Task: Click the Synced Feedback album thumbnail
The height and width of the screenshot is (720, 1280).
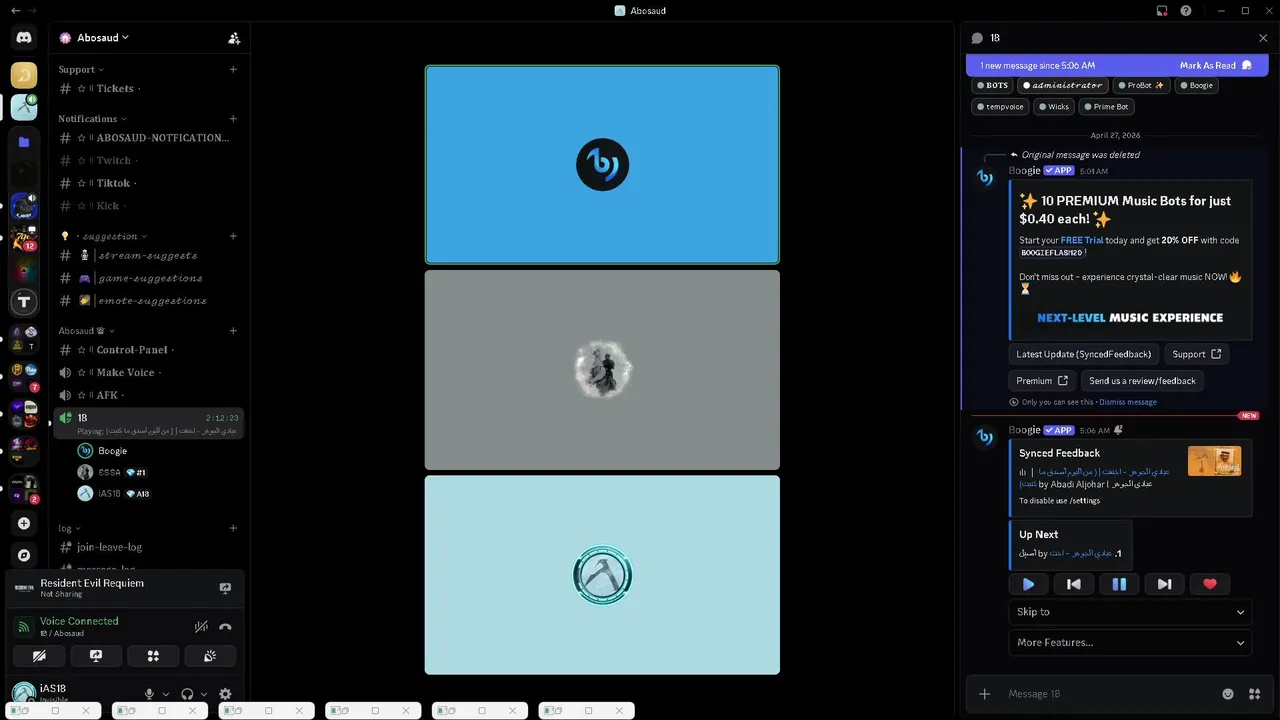Action: 1214,461
